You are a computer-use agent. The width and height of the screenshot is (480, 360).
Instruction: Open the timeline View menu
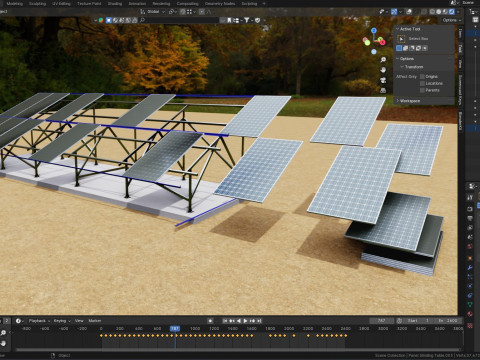pyautogui.click(x=79, y=321)
